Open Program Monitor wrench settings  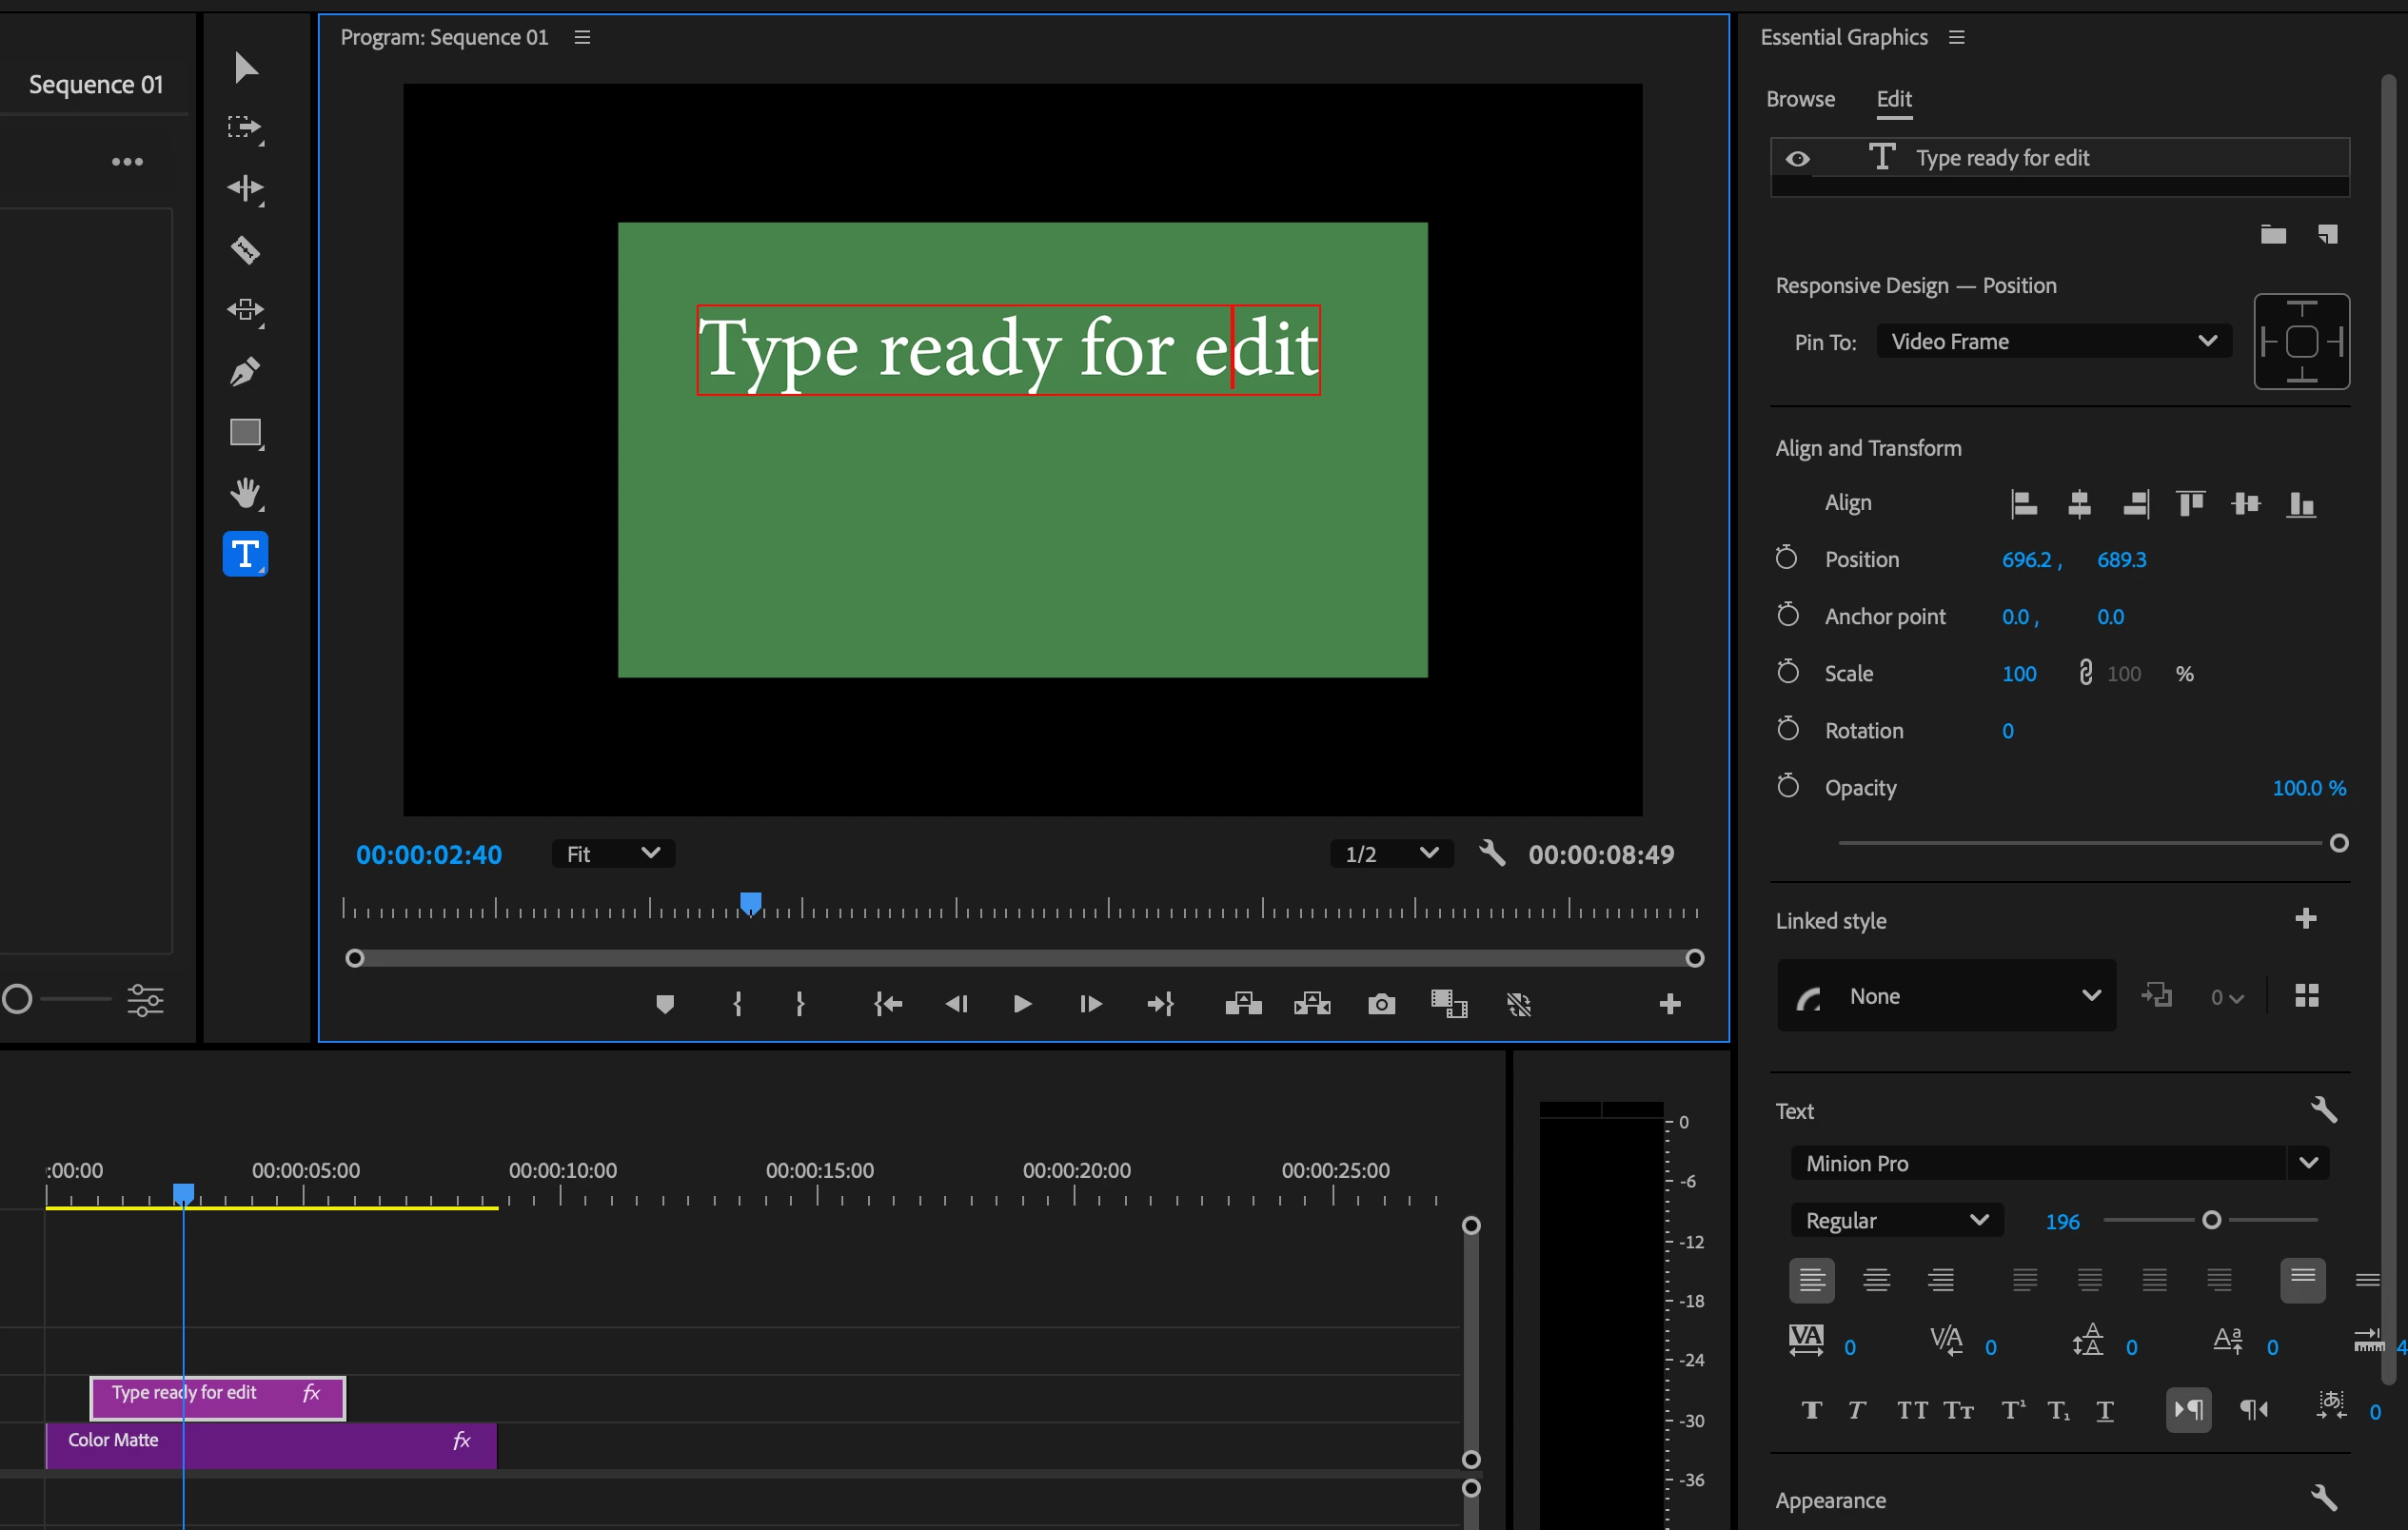point(1492,853)
